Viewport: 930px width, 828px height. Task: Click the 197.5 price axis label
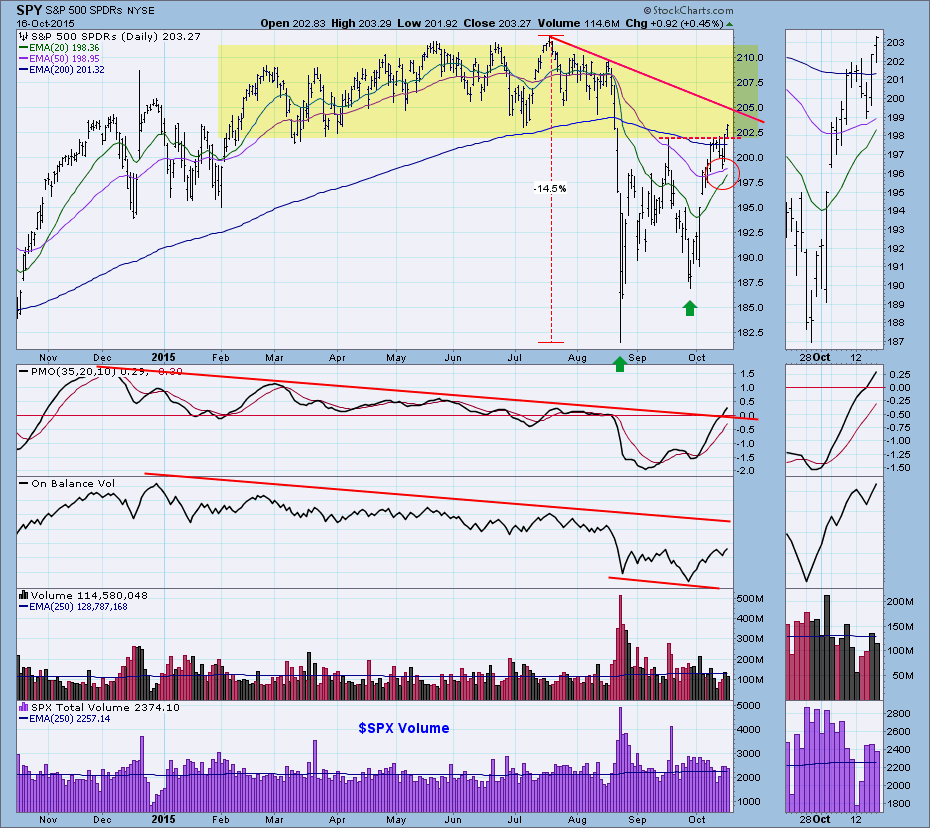[x=750, y=183]
